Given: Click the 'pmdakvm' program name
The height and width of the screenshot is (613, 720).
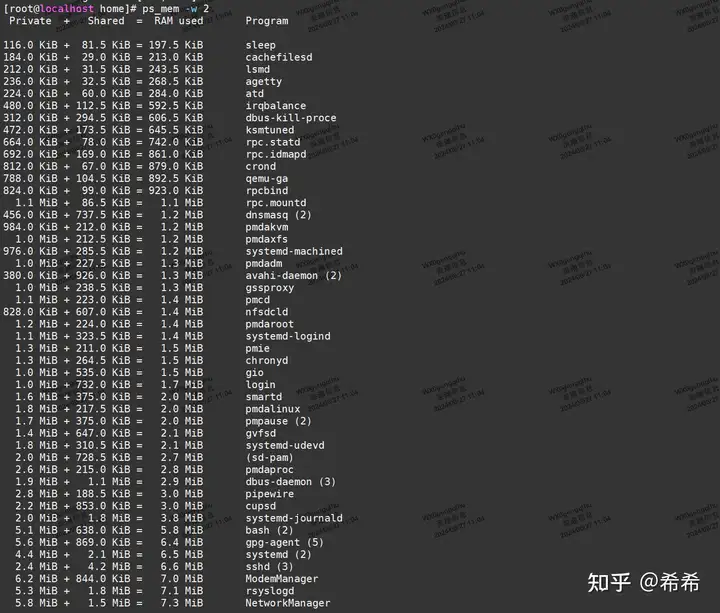Looking at the screenshot, I should click(267, 227).
